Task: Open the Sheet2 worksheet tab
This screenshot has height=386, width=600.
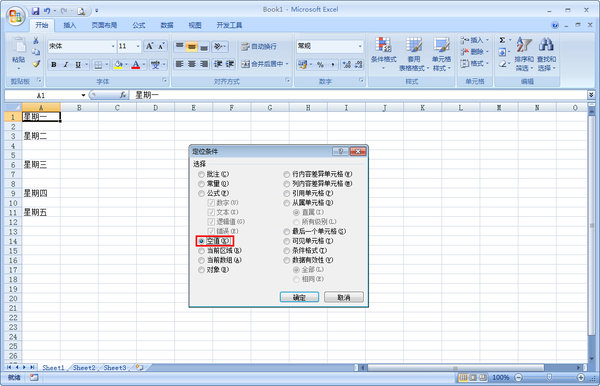Action: point(84,368)
